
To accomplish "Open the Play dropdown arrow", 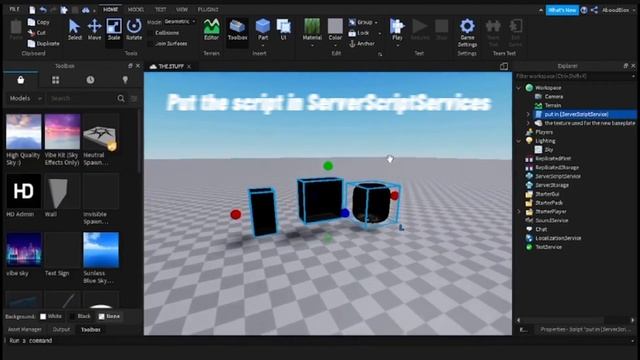I will [x=397, y=45].
